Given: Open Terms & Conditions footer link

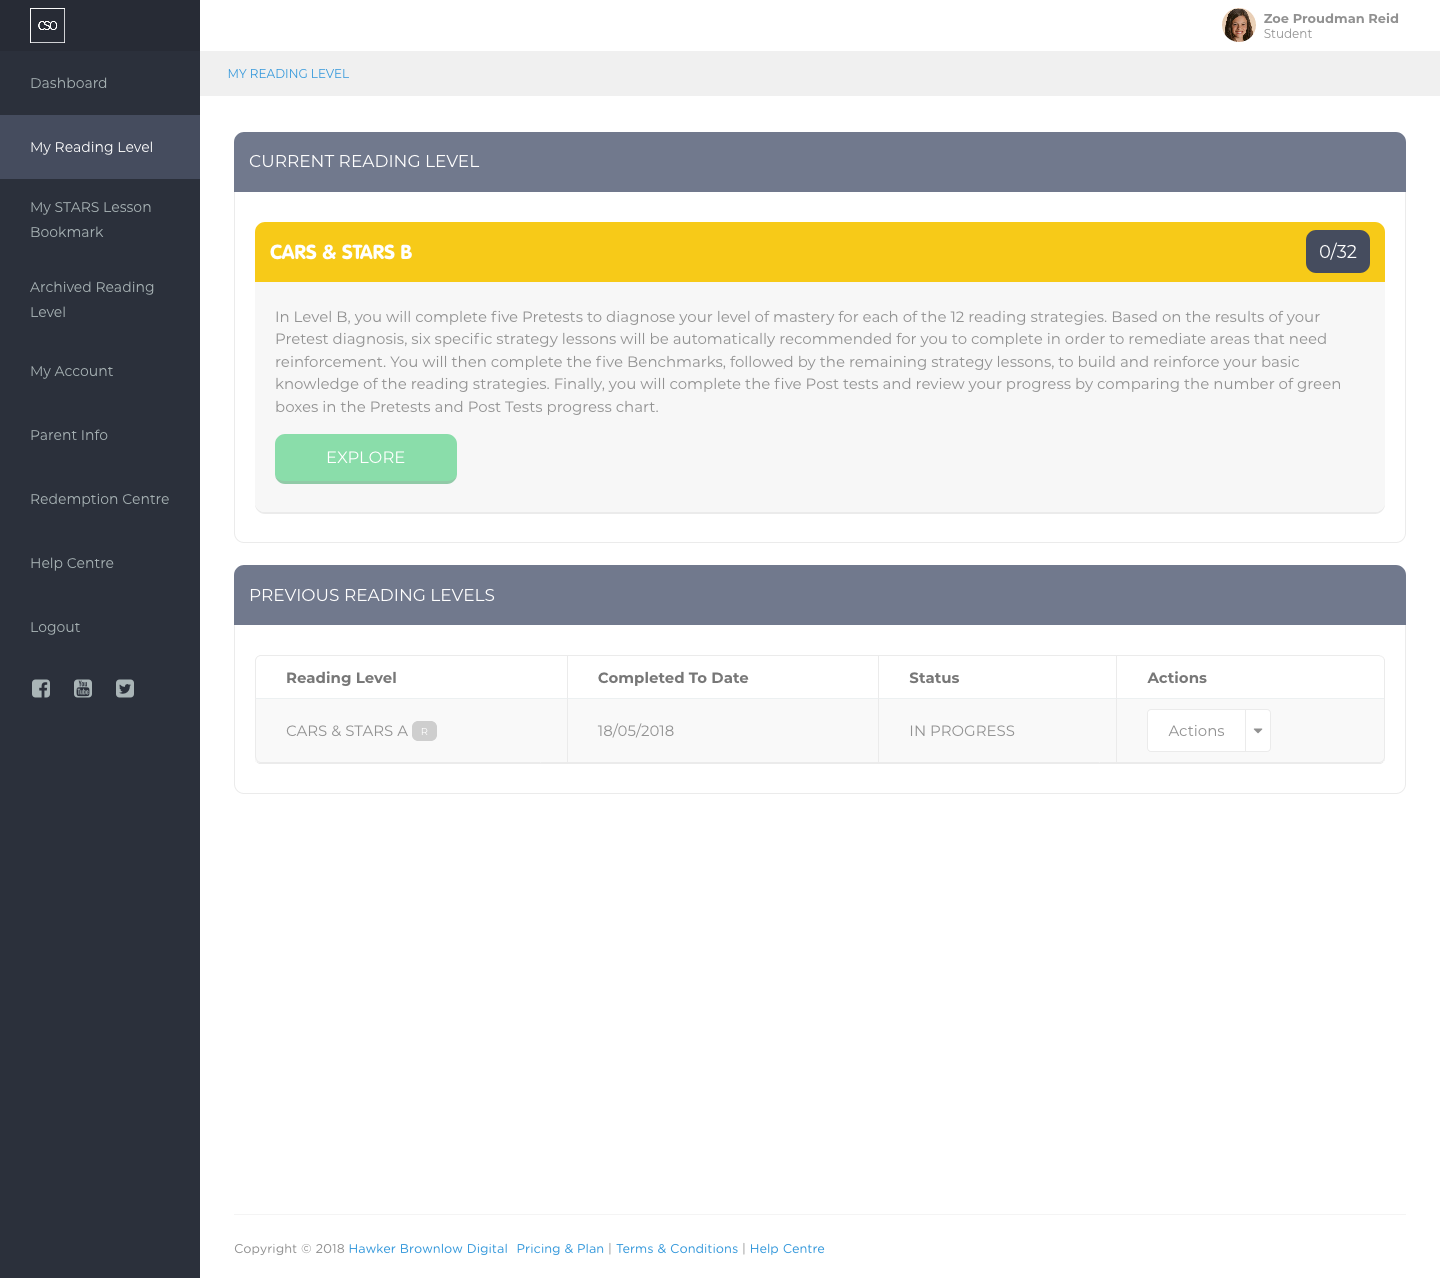Looking at the screenshot, I should (x=677, y=1249).
